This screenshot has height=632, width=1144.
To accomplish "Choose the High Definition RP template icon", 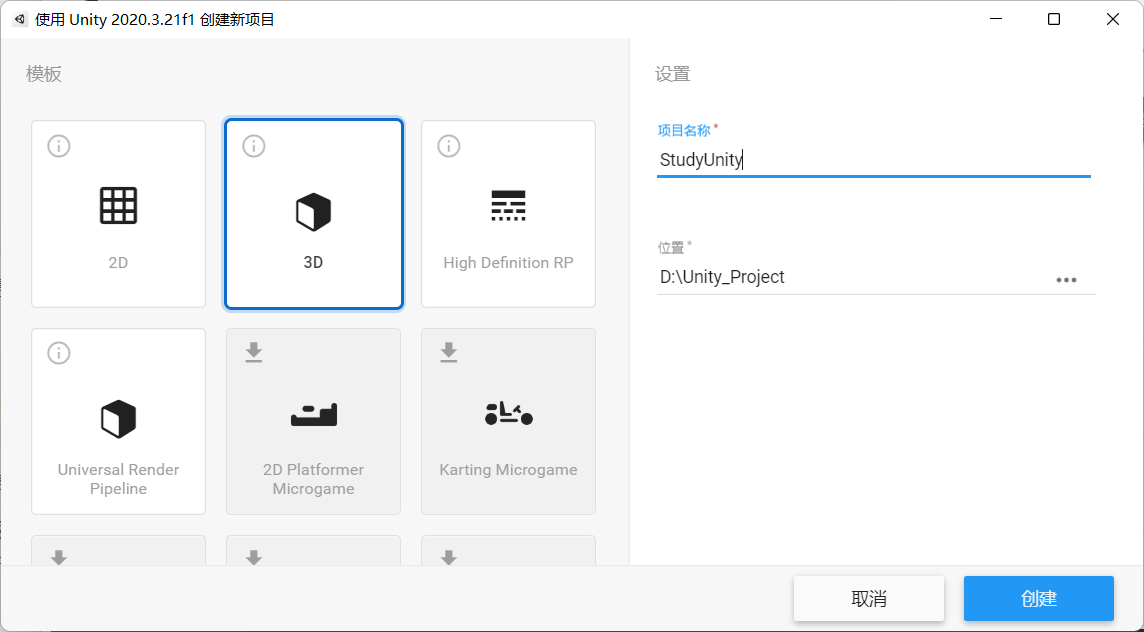I will coord(509,205).
